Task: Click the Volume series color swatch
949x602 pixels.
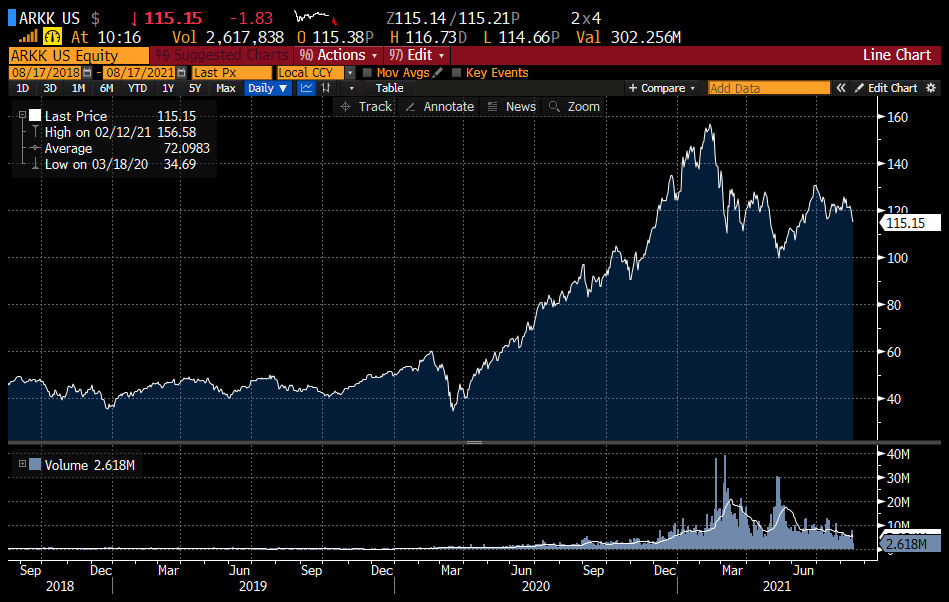Action: click(x=35, y=465)
